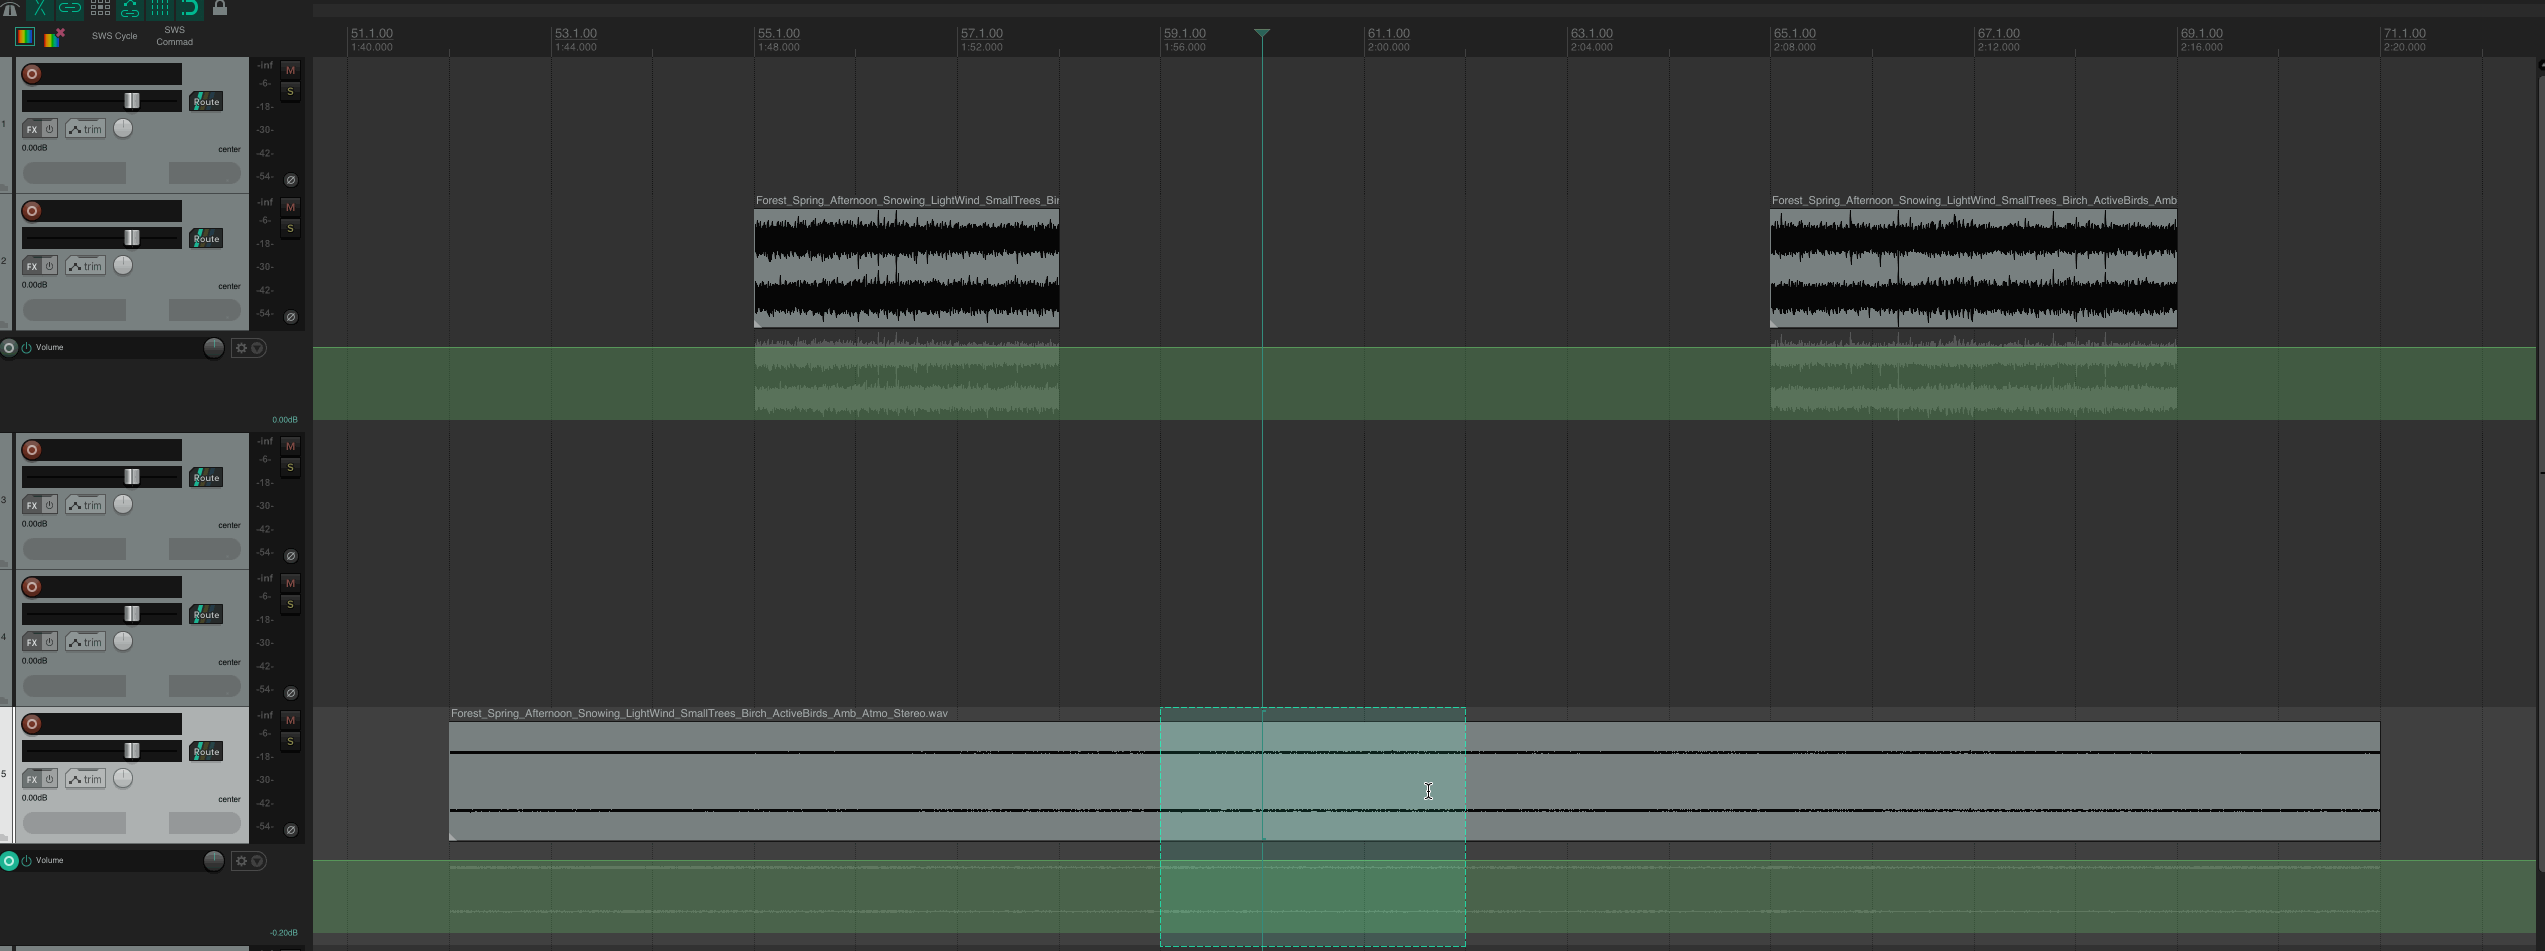Toggle snapping magnet icon in toolbar
The image size is (2545, 951).
pos(190,9)
